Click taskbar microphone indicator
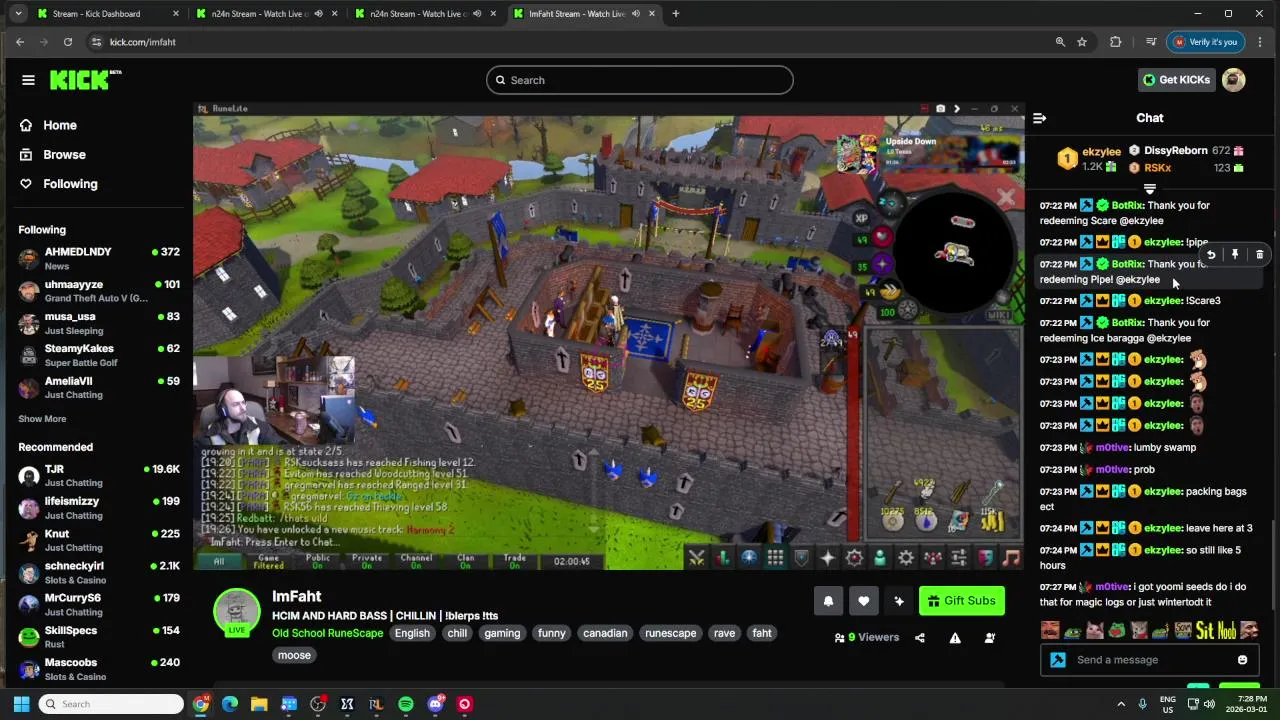Screen dimensions: 1280x720 click(1142, 704)
